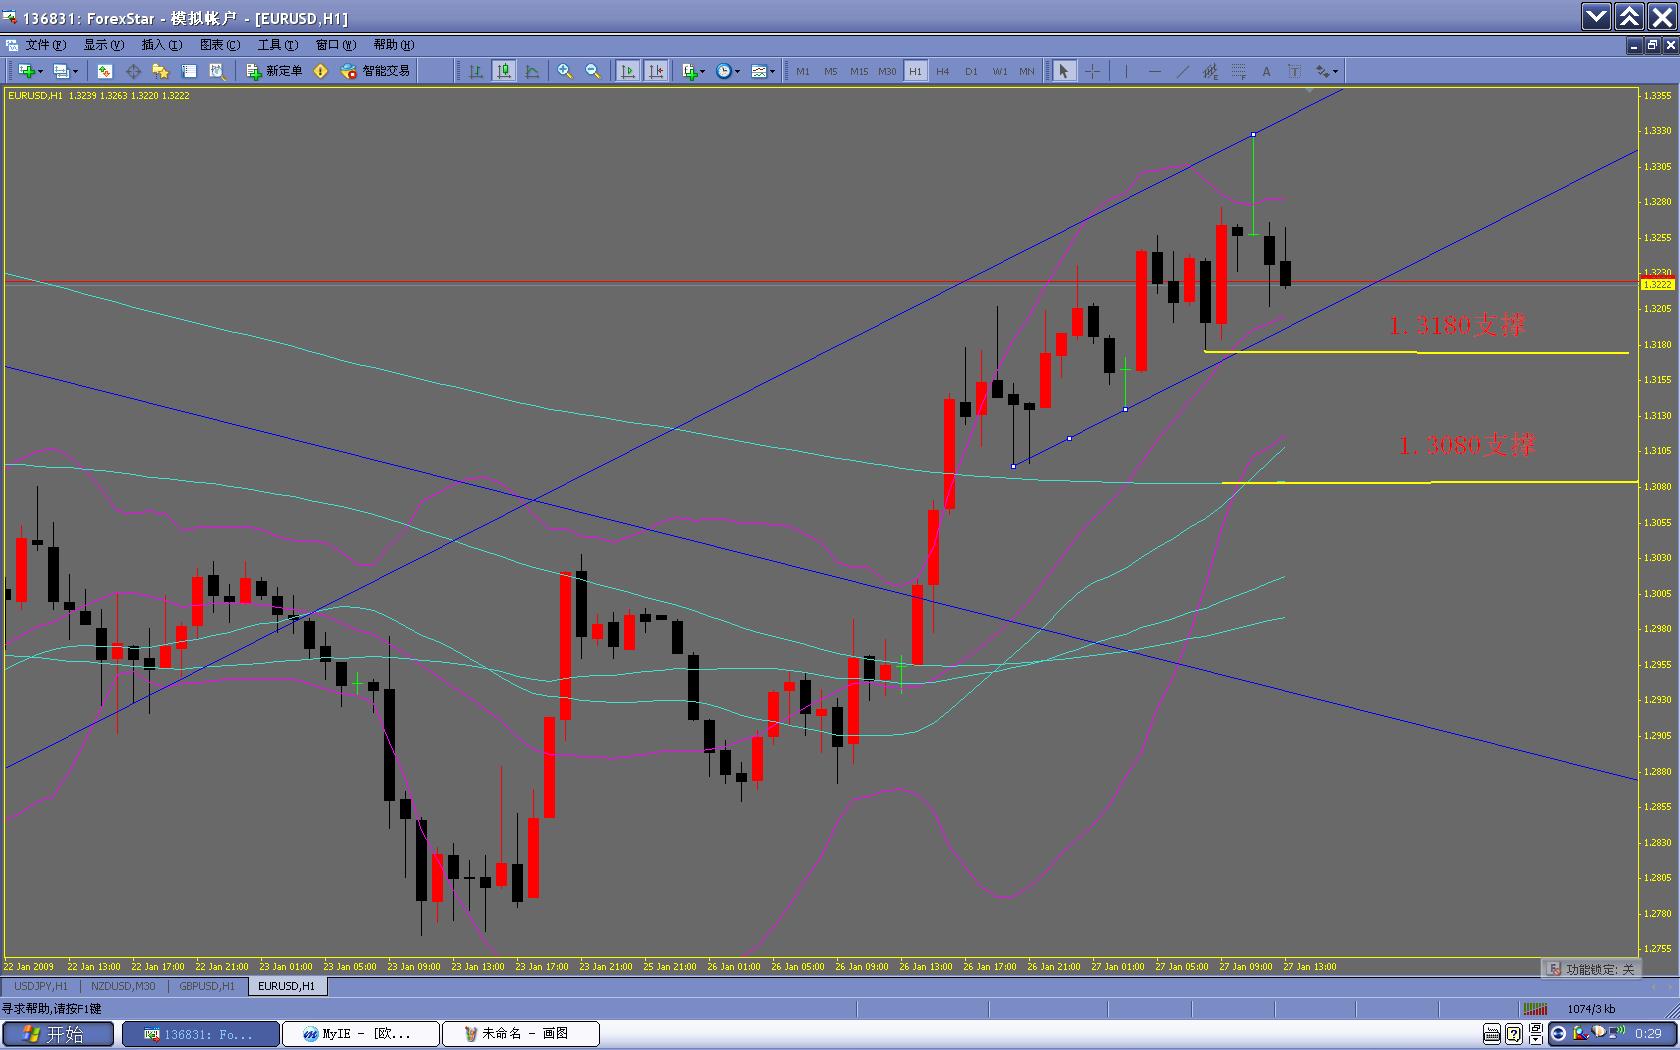The width and height of the screenshot is (1680, 1050).
Task: Open the Market Watch window icon
Action: (105, 71)
